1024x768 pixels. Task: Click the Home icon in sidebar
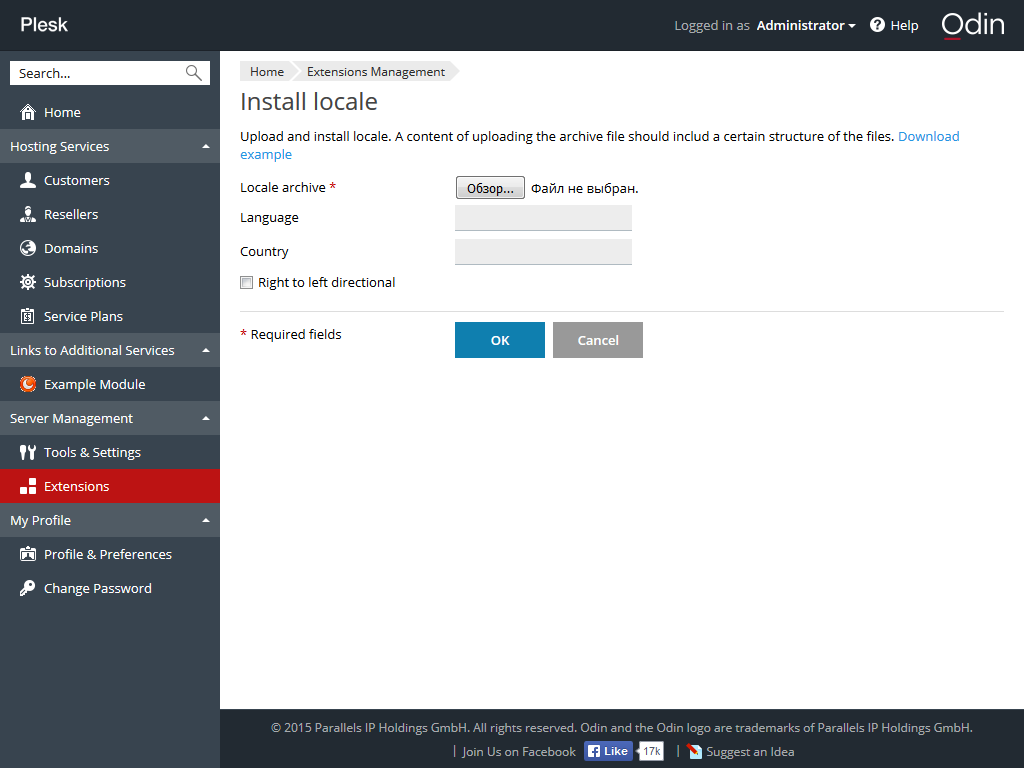[x=28, y=112]
